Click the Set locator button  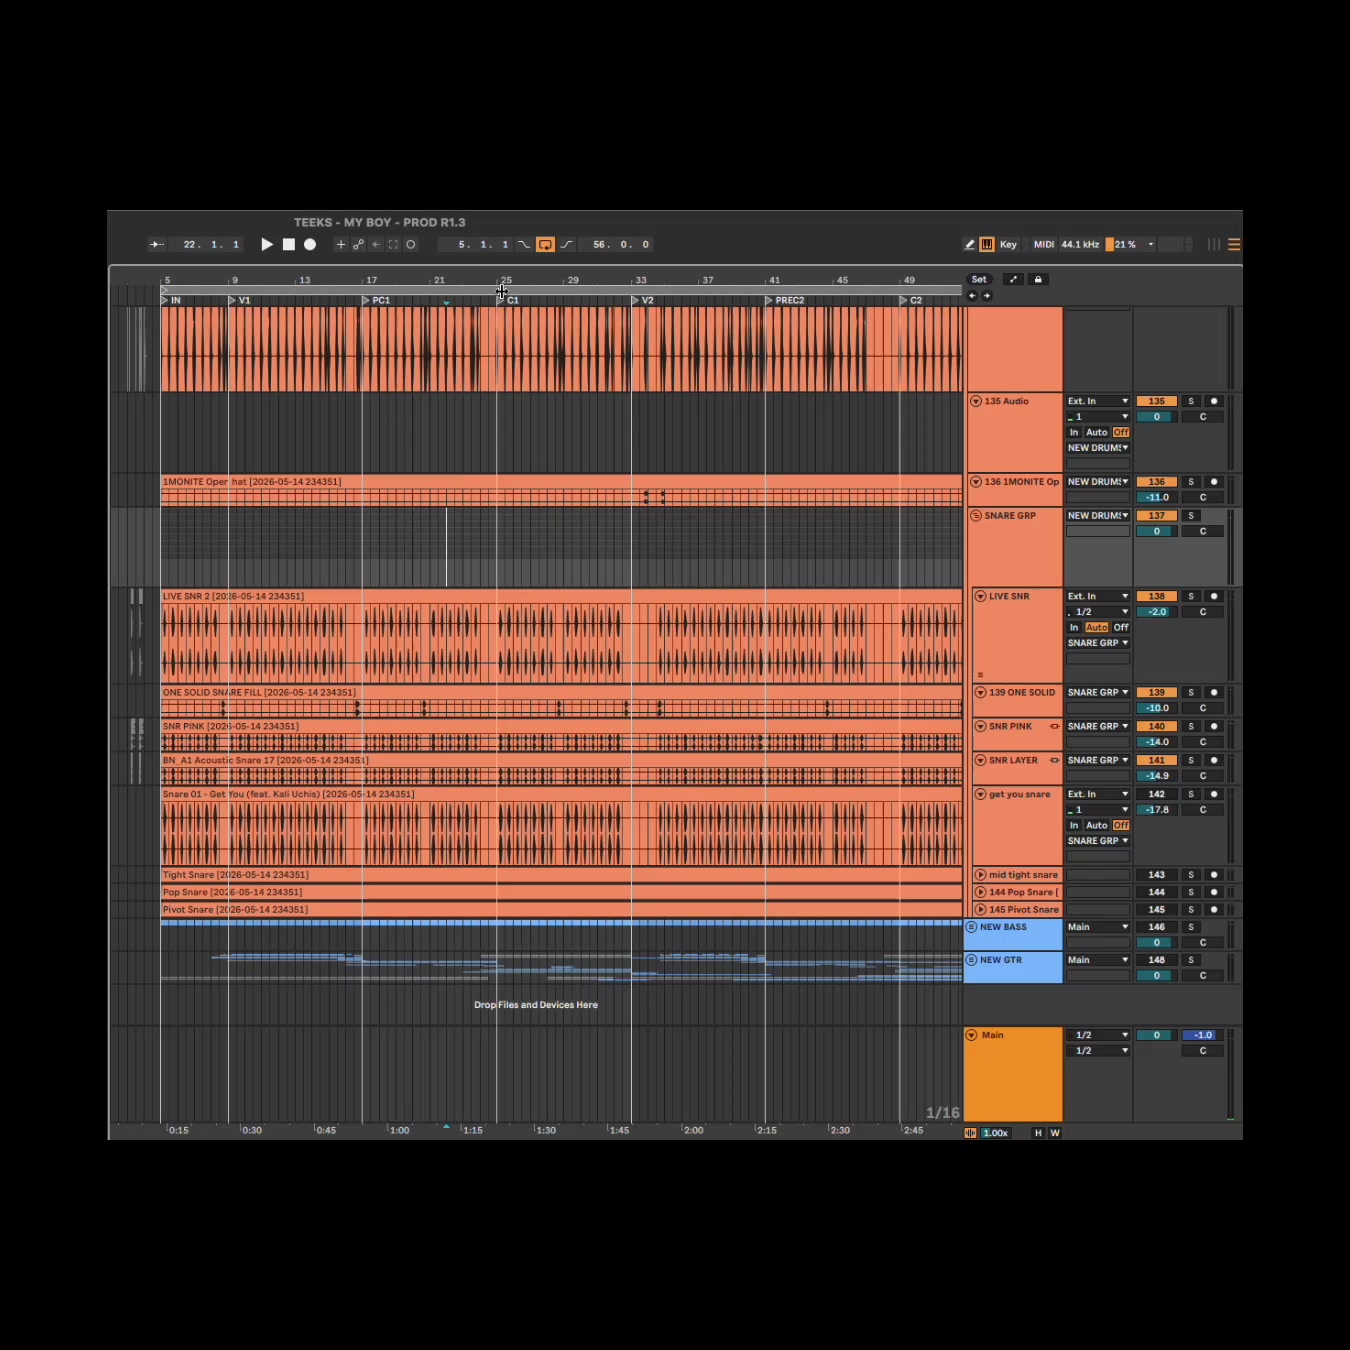[979, 280]
